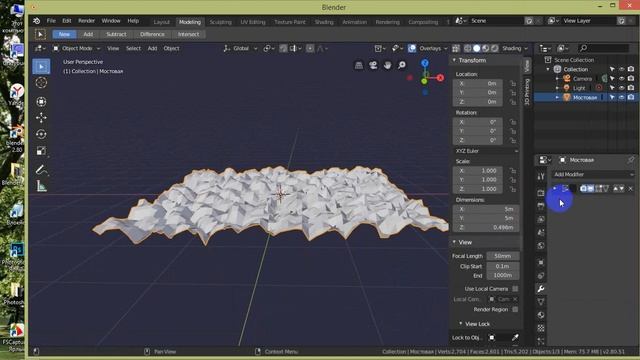The image size is (640, 360).
Task: Open the Overlays dropdown
Action: pos(433,49)
